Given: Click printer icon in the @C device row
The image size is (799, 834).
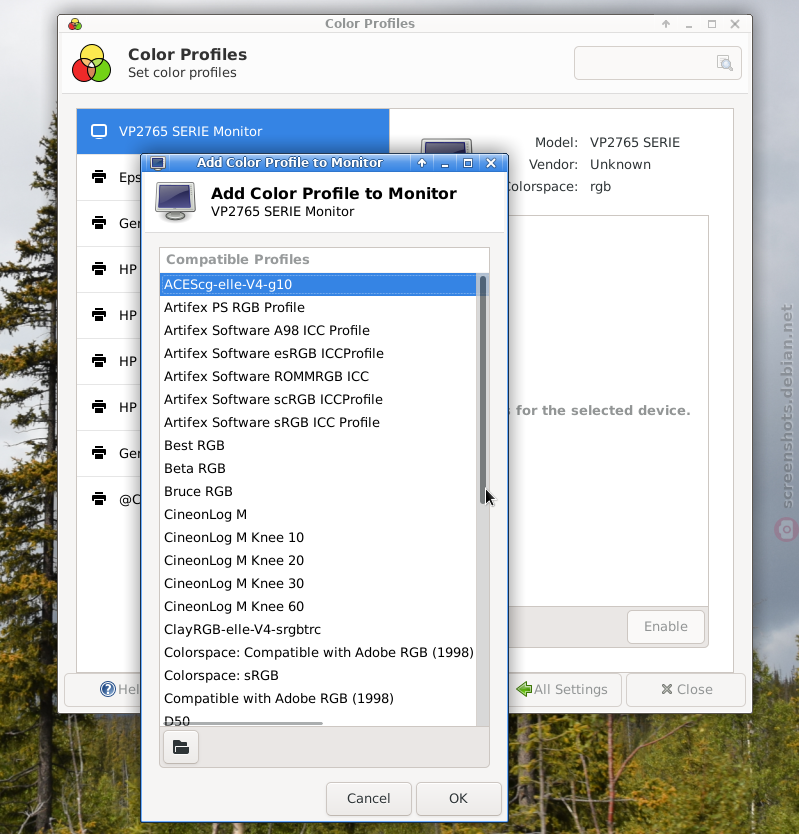Looking at the screenshot, I should pyautogui.click(x=99, y=499).
